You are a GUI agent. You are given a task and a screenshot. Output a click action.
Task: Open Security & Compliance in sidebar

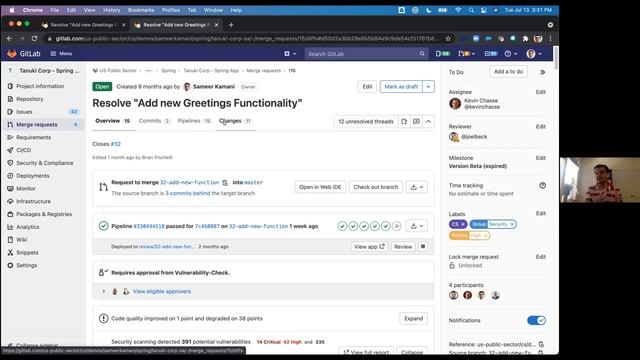pos(44,163)
